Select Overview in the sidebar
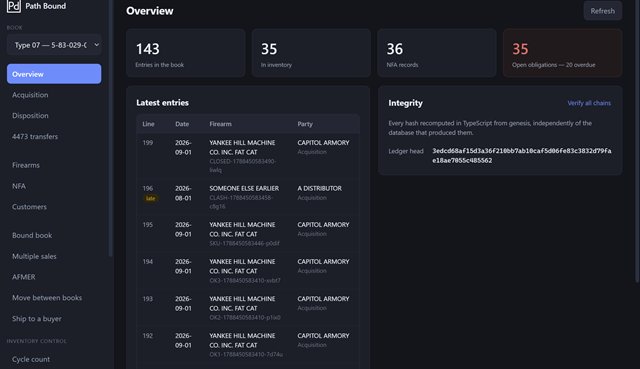The height and width of the screenshot is (369, 640). [x=54, y=74]
